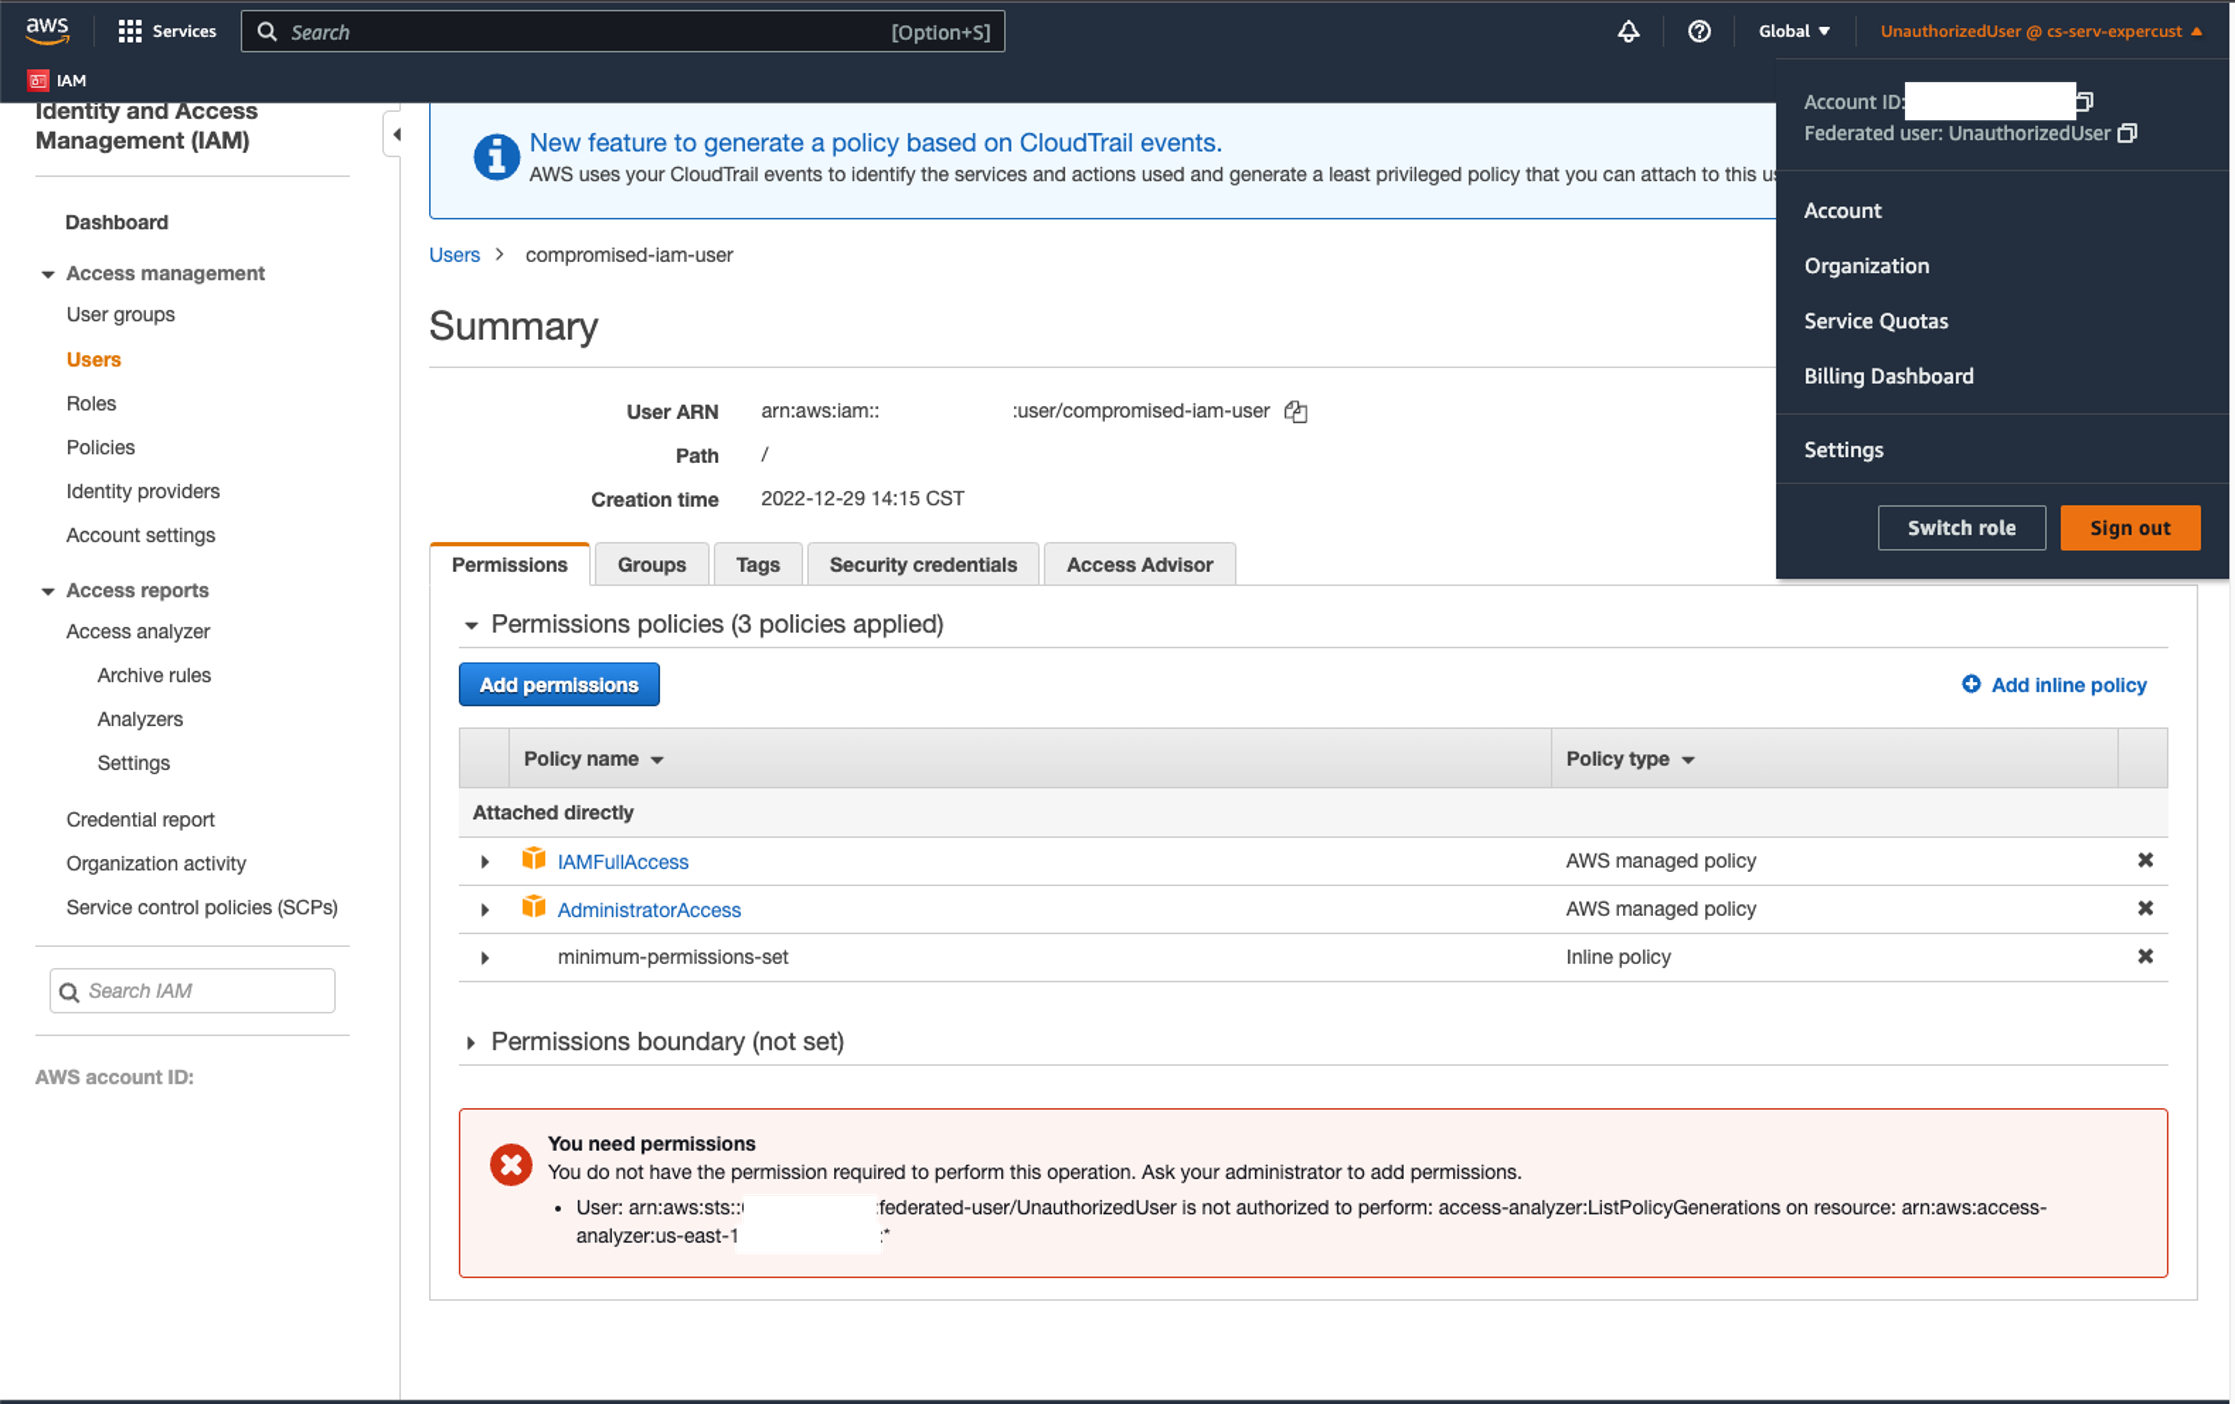Open the Access Advisor tab

tap(1140, 564)
